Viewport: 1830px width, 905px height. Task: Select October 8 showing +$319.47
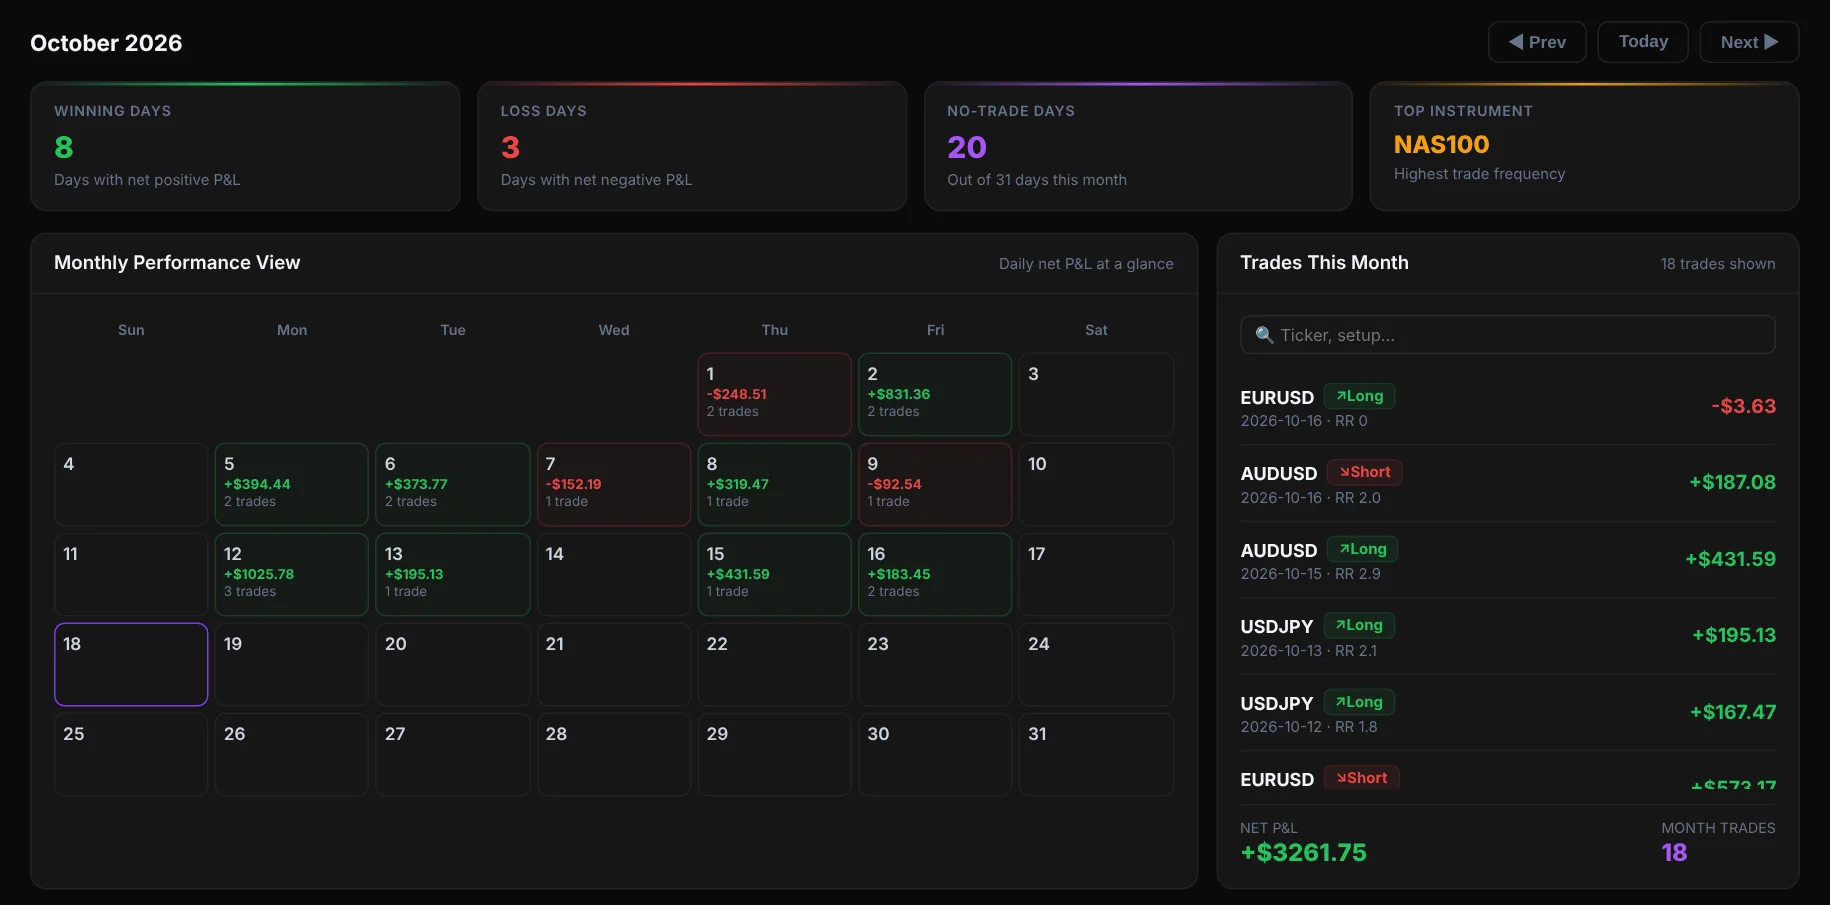point(774,484)
